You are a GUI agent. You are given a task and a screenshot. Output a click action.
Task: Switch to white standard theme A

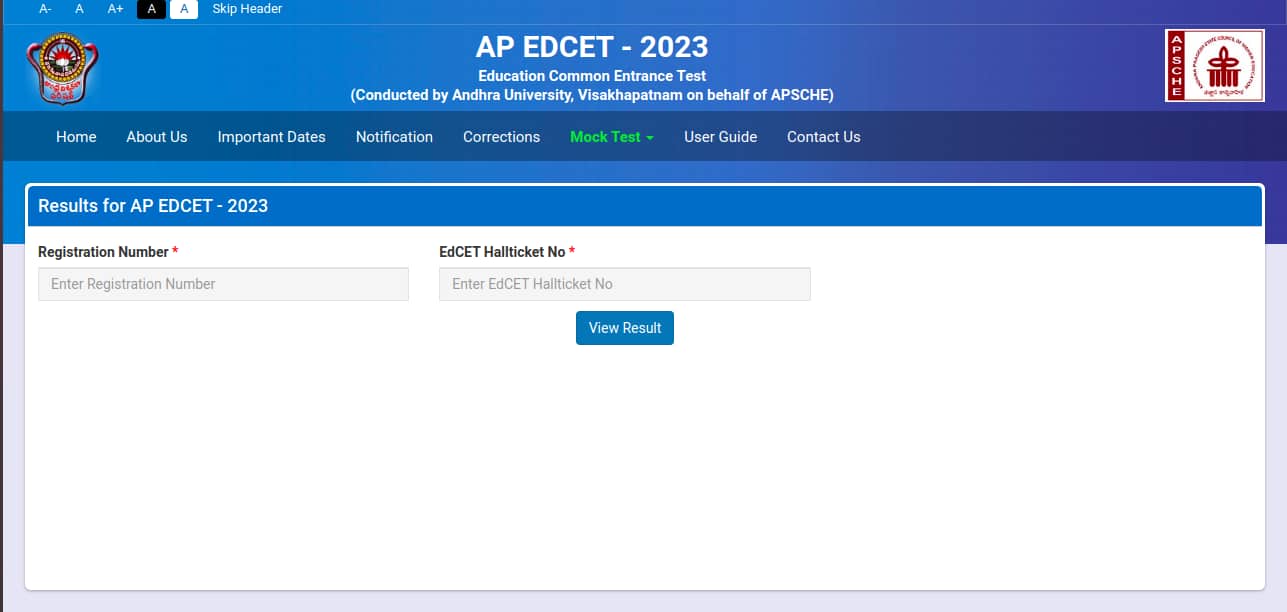pyautogui.click(x=184, y=9)
